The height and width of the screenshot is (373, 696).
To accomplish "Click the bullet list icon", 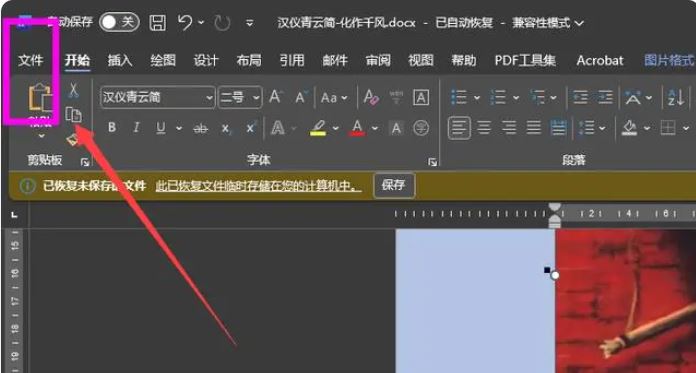I will (x=459, y=97).
